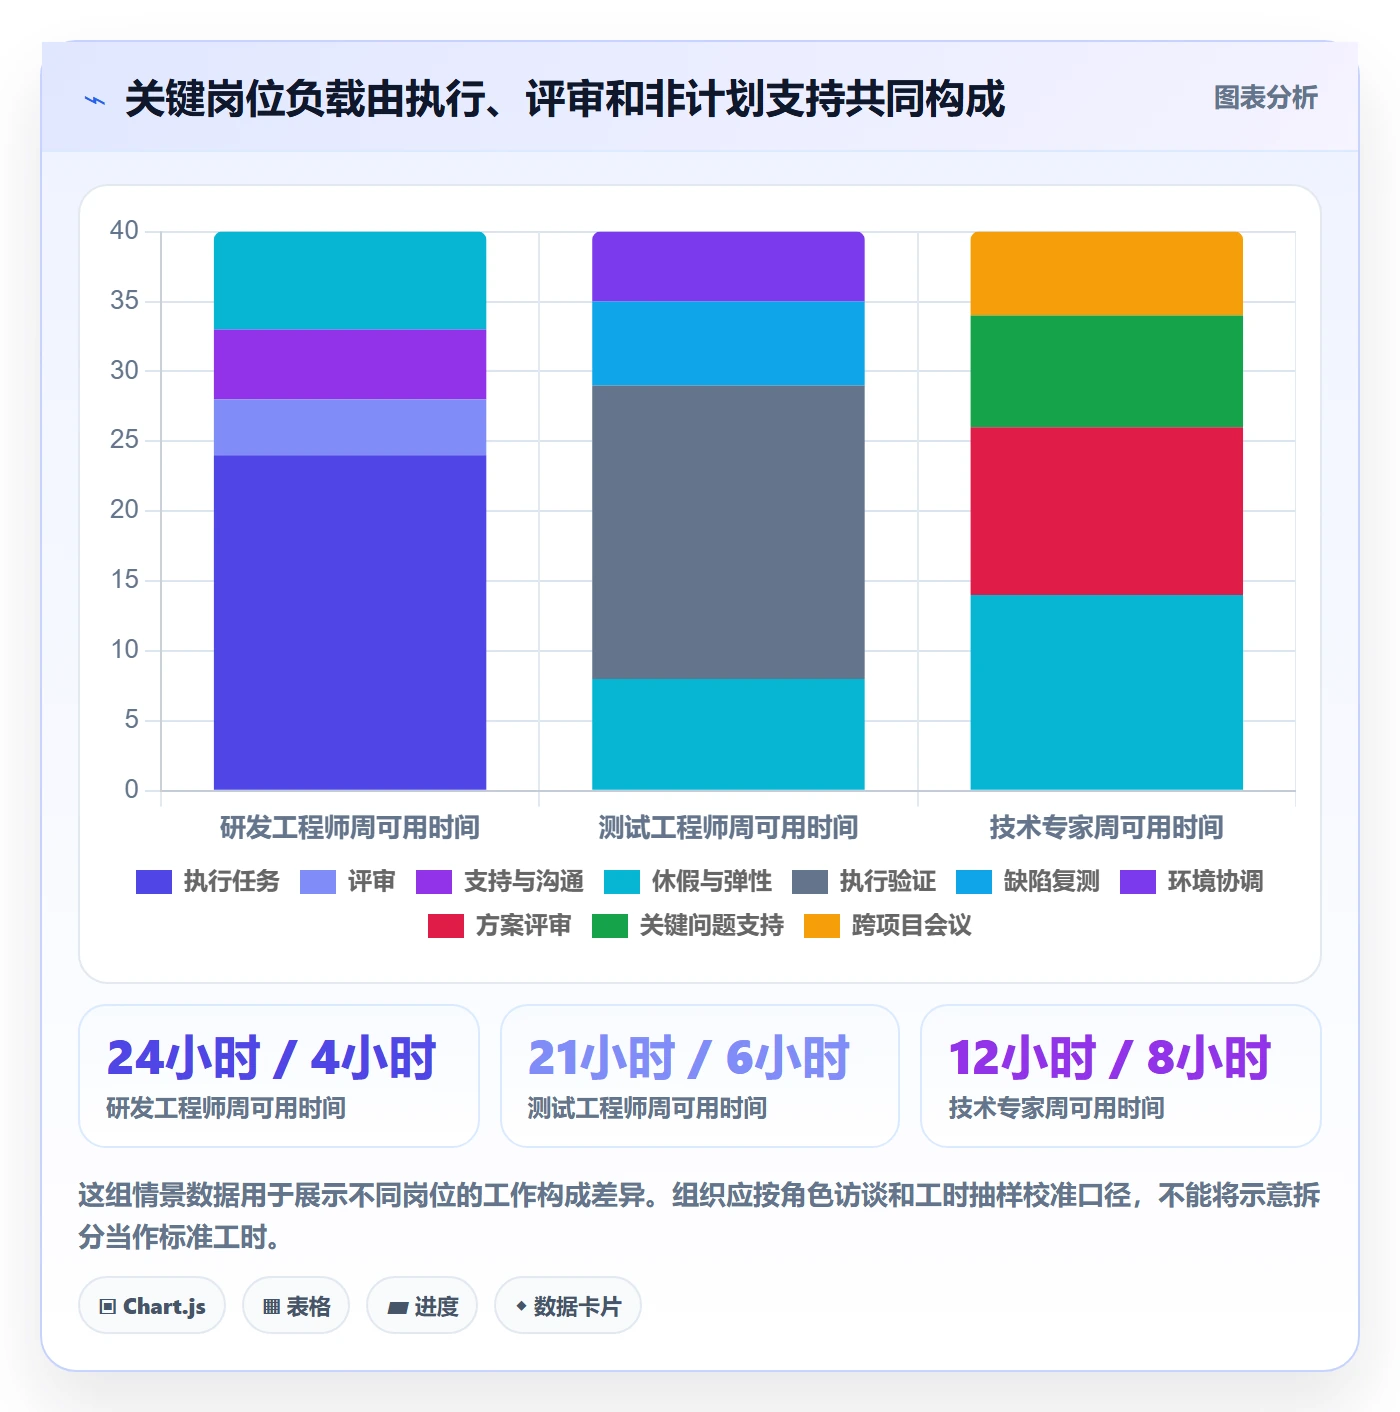Screen dimensions: 1400x1412
Task: Hide the 执行验证 series in legend
Action: pyautogui.click(x=864, y=881)
